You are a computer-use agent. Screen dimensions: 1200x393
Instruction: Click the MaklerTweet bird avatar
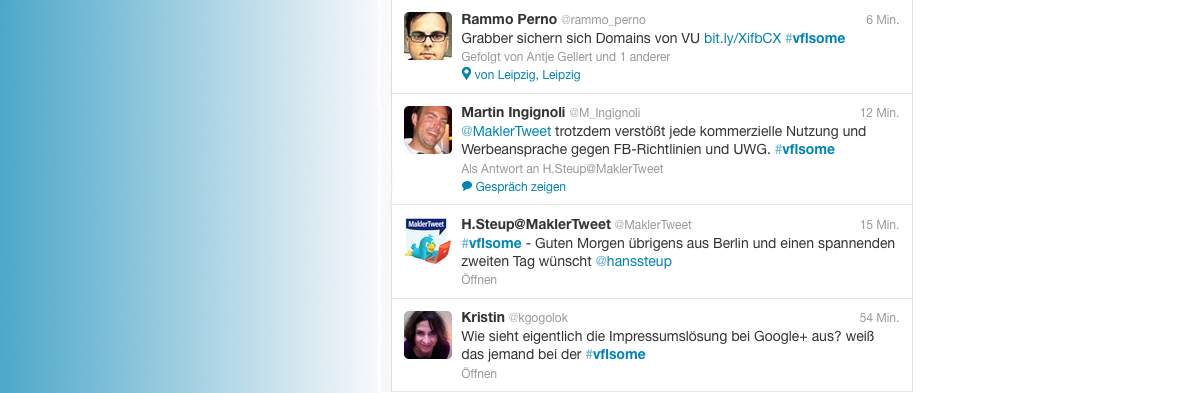[x=428, y=241]
